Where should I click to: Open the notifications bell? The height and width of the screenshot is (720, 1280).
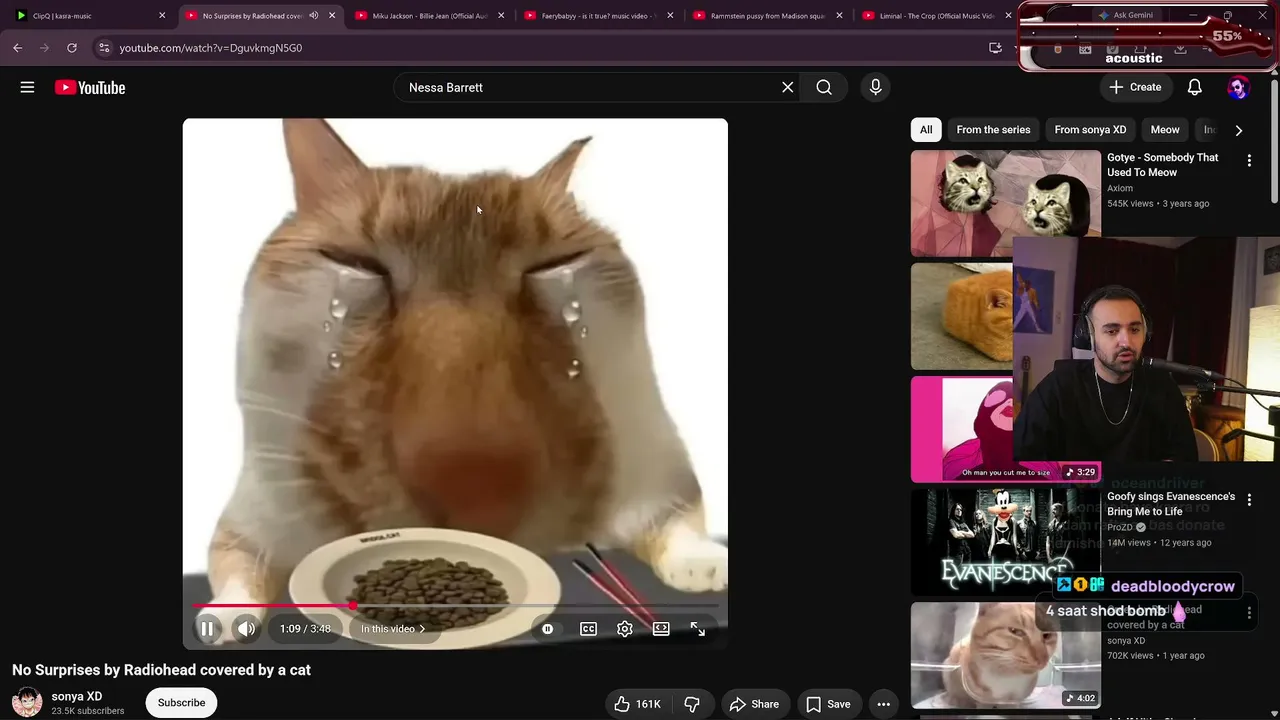1194,88
